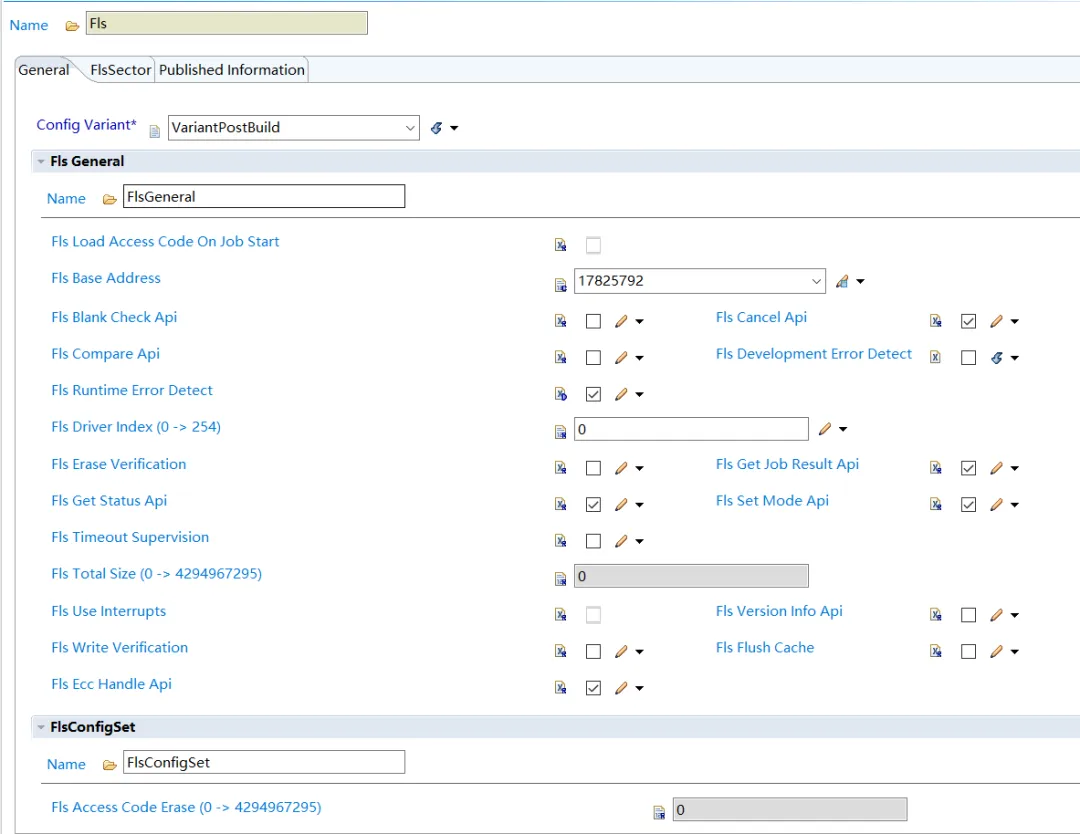Click the icon beside the Config Variant dropdown
This screenshot has width=1080, height=834.
[x=437, y=127]
